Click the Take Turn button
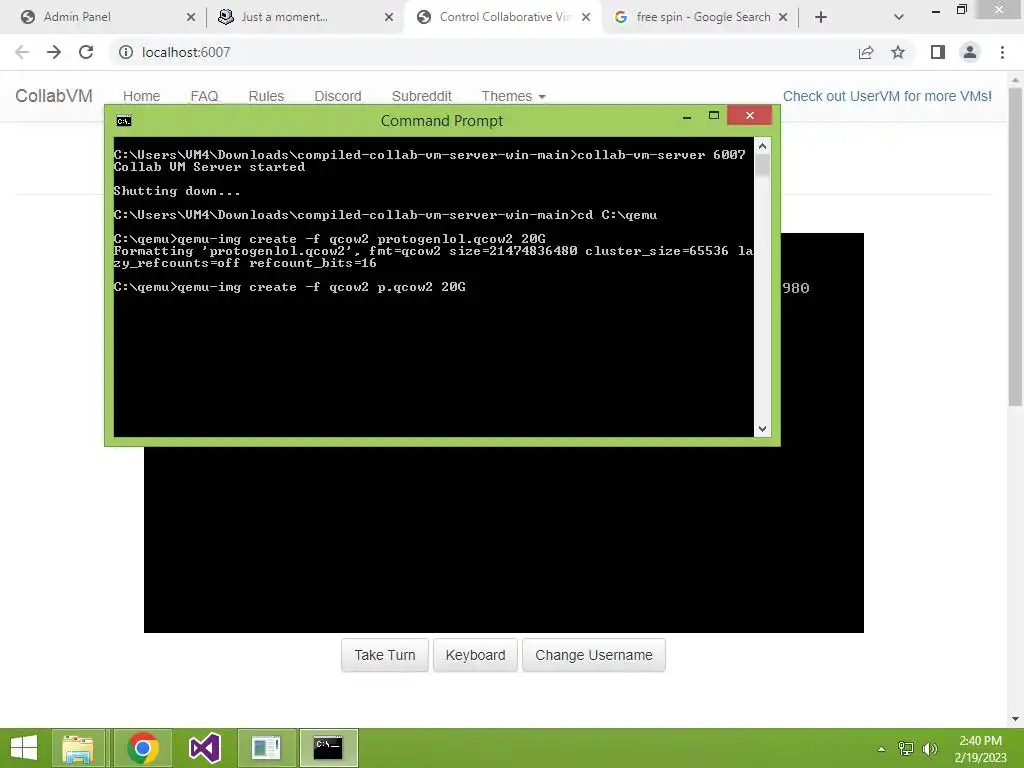1024x768 pixels. coord(385,655)
